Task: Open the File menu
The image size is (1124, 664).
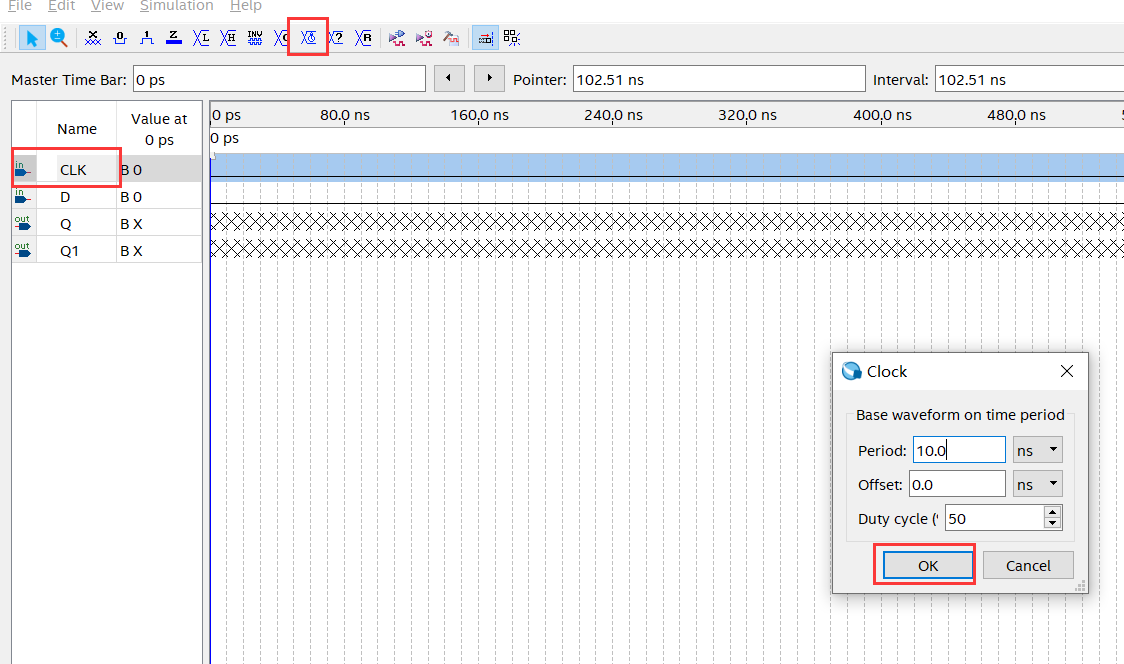Action: (20, 6)
